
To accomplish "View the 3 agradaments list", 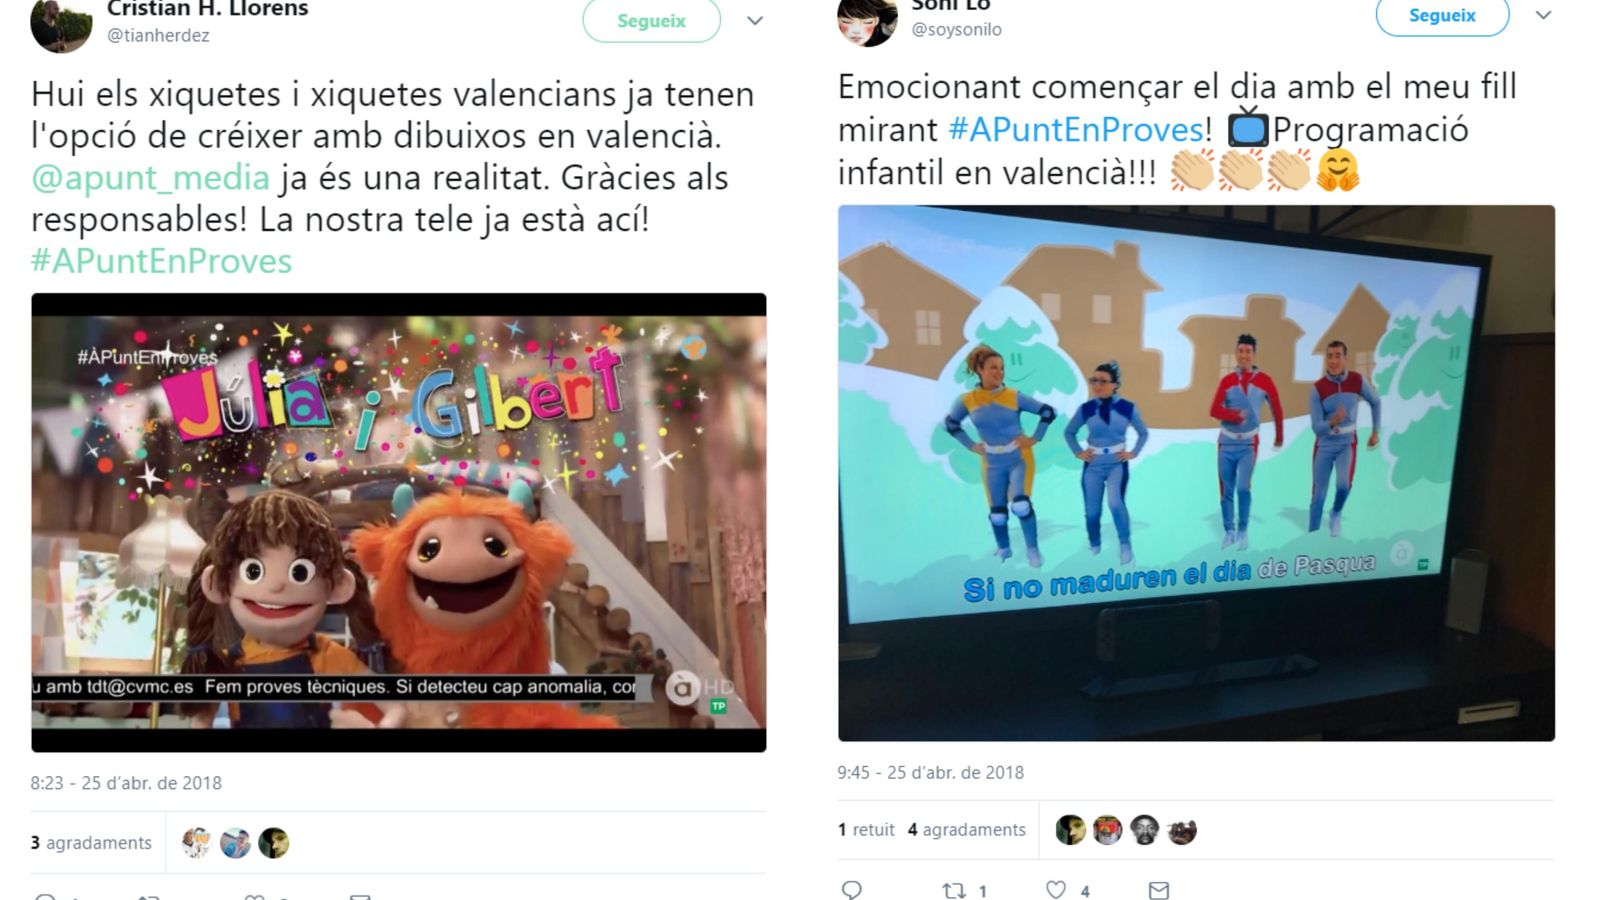I will (x=91, y=843).
